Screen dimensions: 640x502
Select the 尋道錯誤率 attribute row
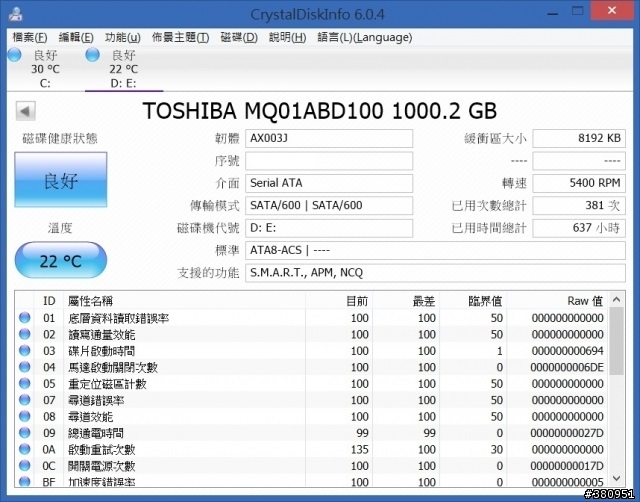pyautogui.click(x=312, y=400)
